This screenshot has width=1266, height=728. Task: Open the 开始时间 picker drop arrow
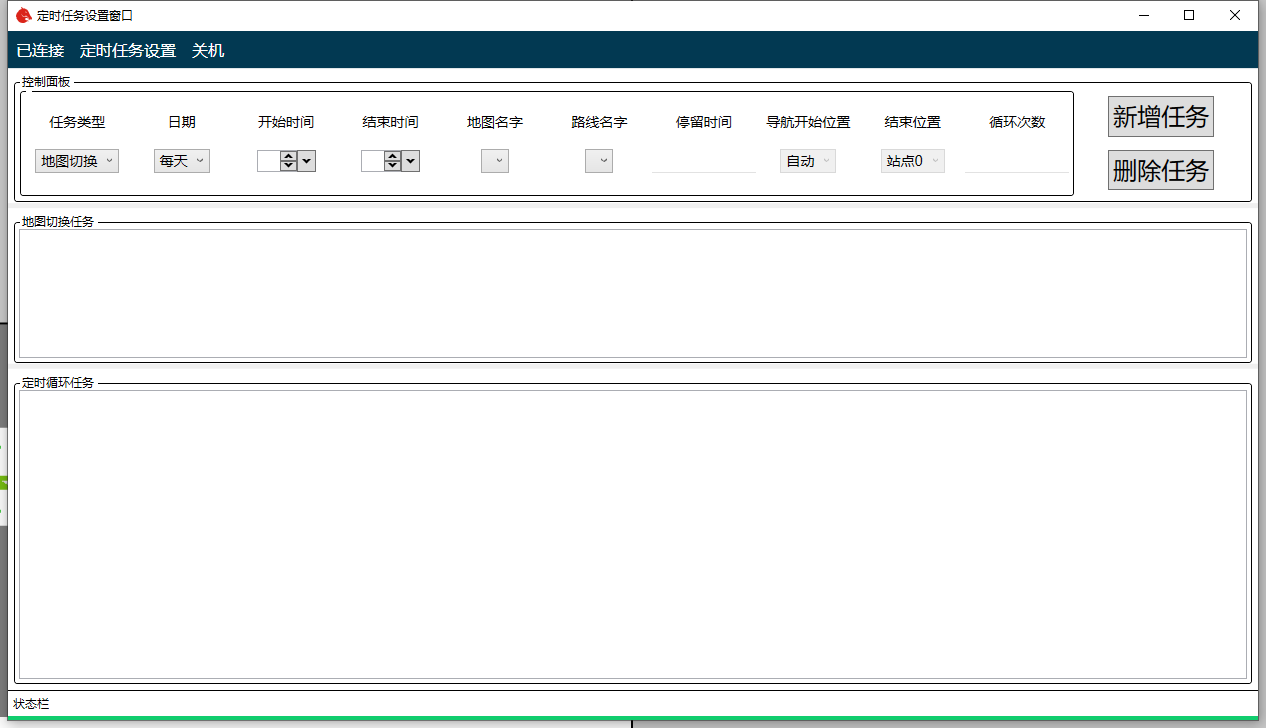tap(307, 161)
